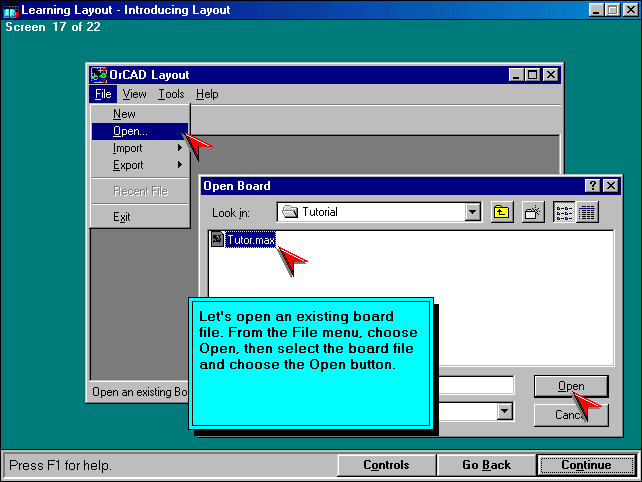Select New in the File menu
642x482 pixels.
[125, 114]
